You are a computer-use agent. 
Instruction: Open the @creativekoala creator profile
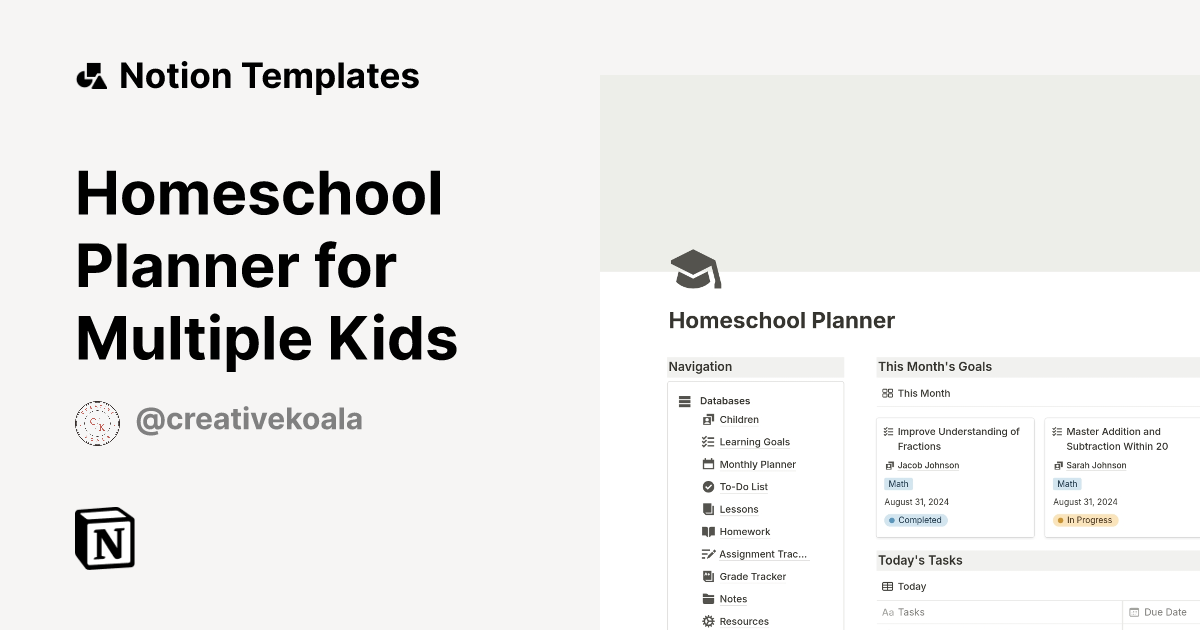point(248,419)
